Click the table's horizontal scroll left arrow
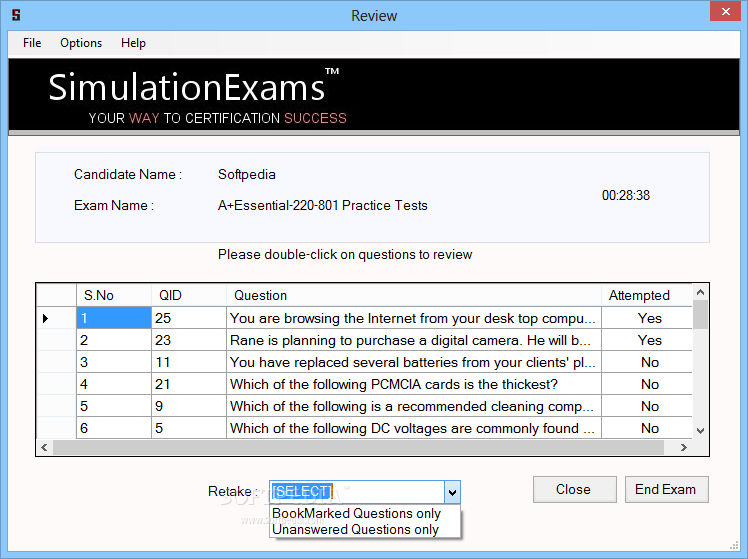 pos(44,447)
